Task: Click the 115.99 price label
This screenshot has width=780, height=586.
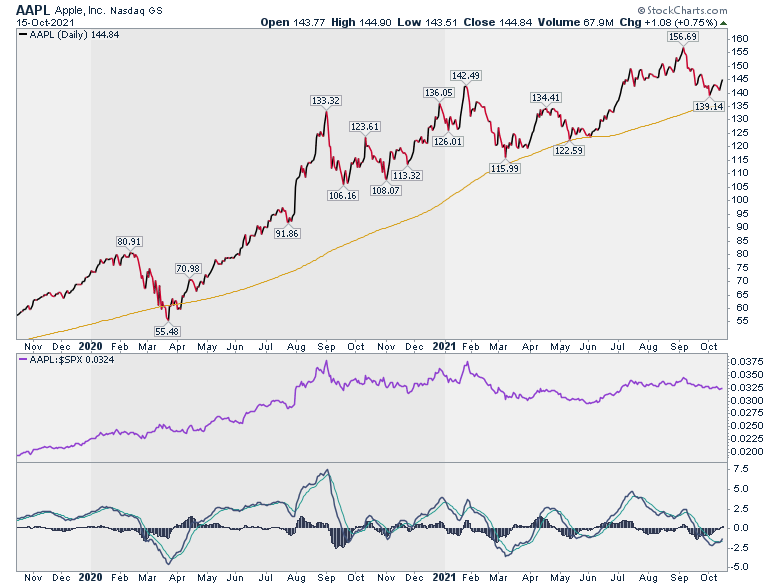Action: (x=504, y=168)
